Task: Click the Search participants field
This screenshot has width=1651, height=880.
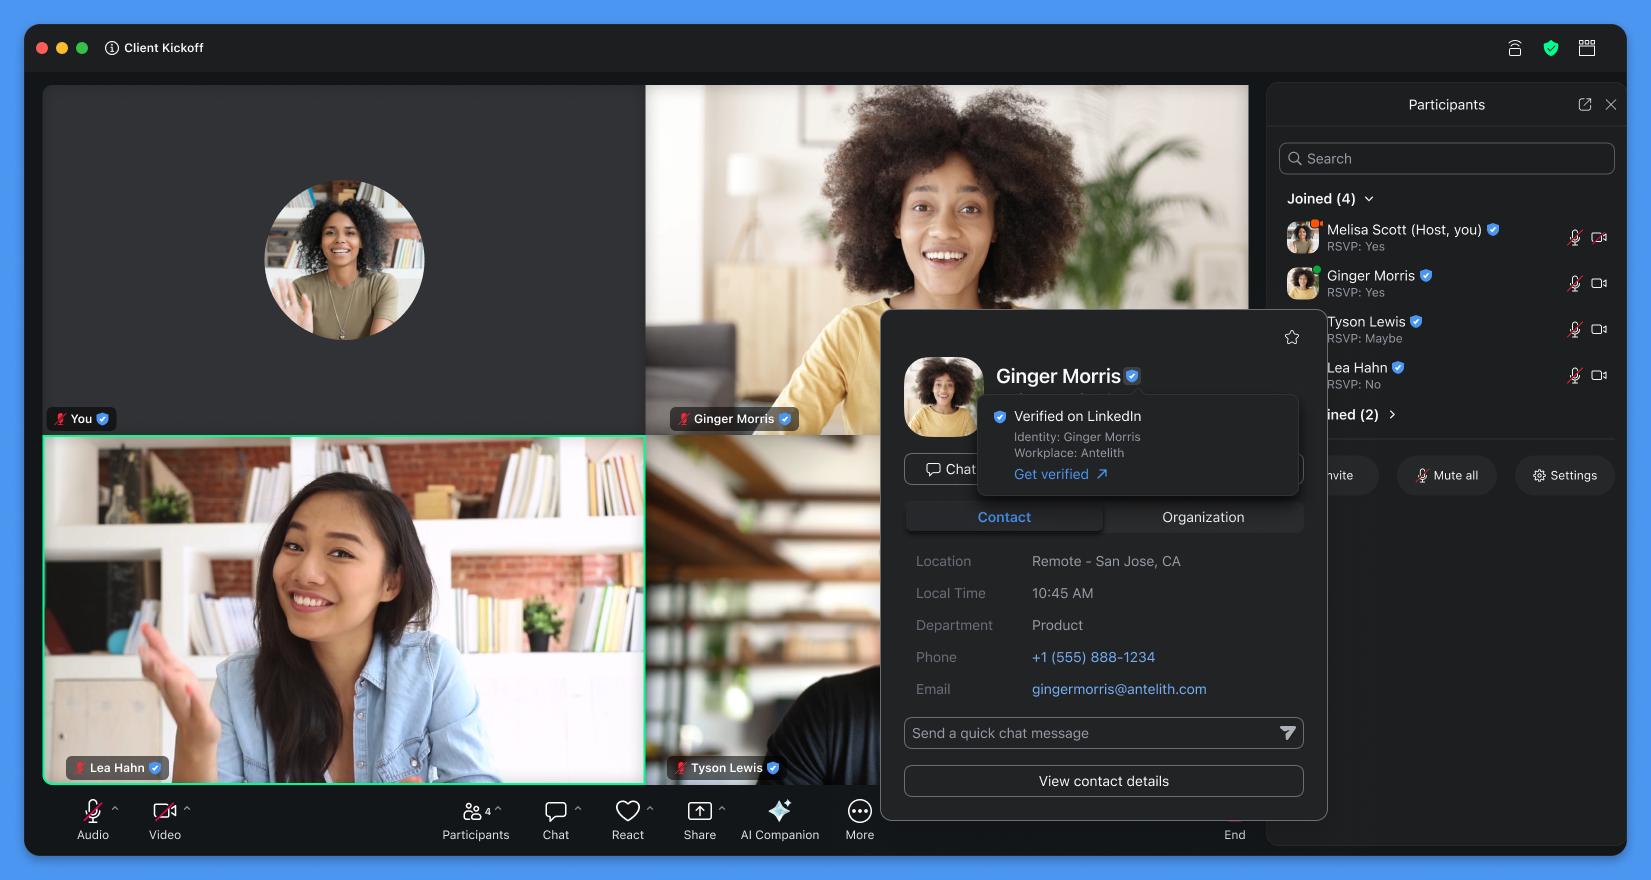Action: [x=1446, y=159]
